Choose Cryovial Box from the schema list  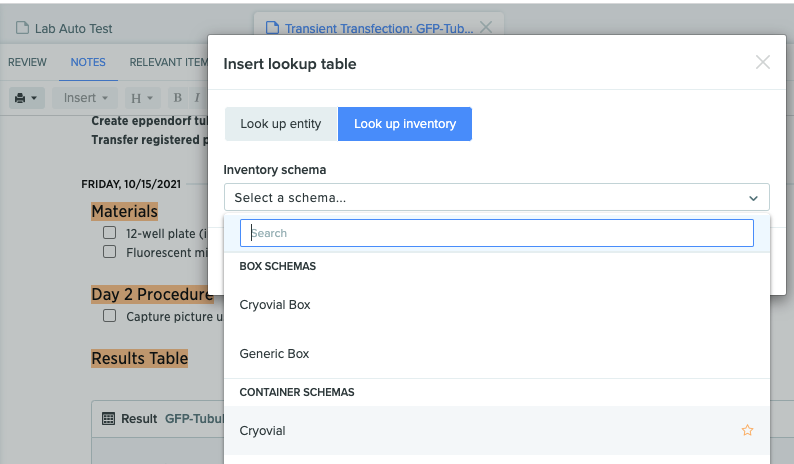275,305
